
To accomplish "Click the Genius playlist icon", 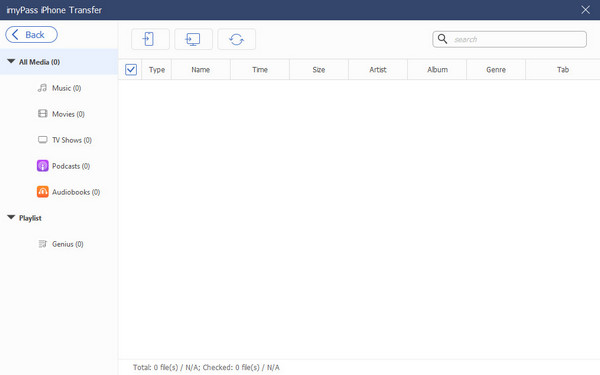I will tap(42, 244).
